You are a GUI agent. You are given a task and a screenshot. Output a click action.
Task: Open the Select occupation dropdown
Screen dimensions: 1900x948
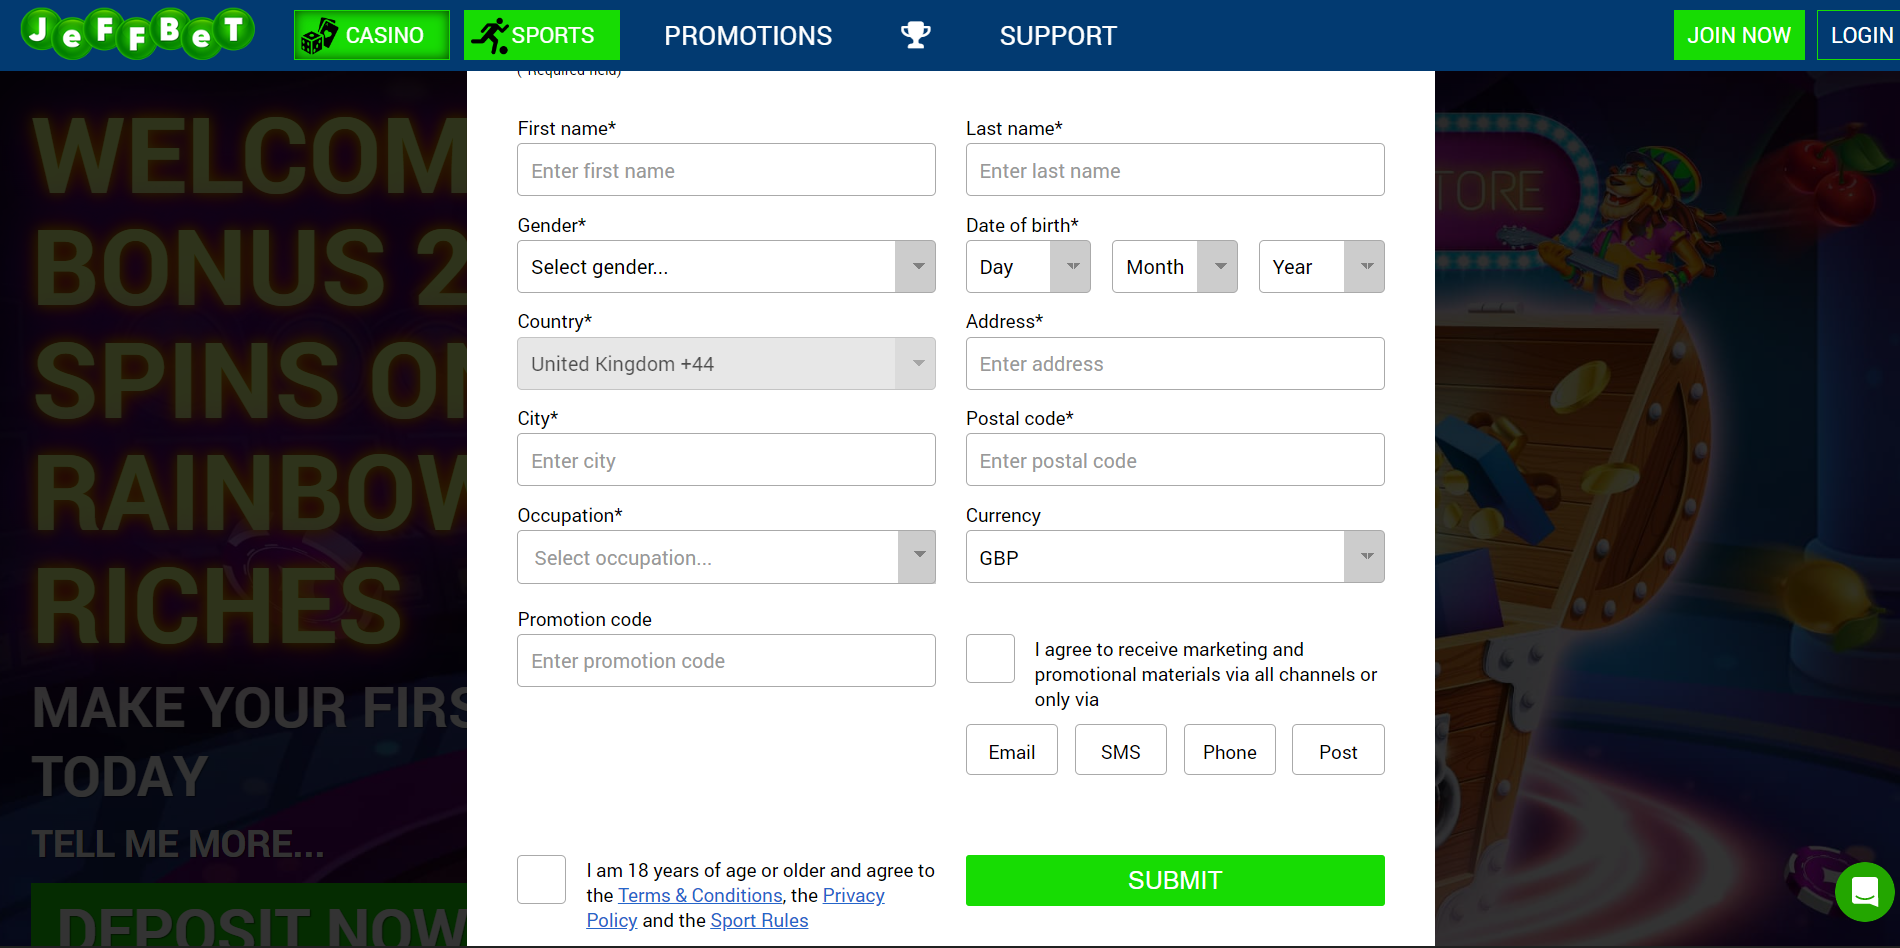pyautogui.click(x=726, y=557)
